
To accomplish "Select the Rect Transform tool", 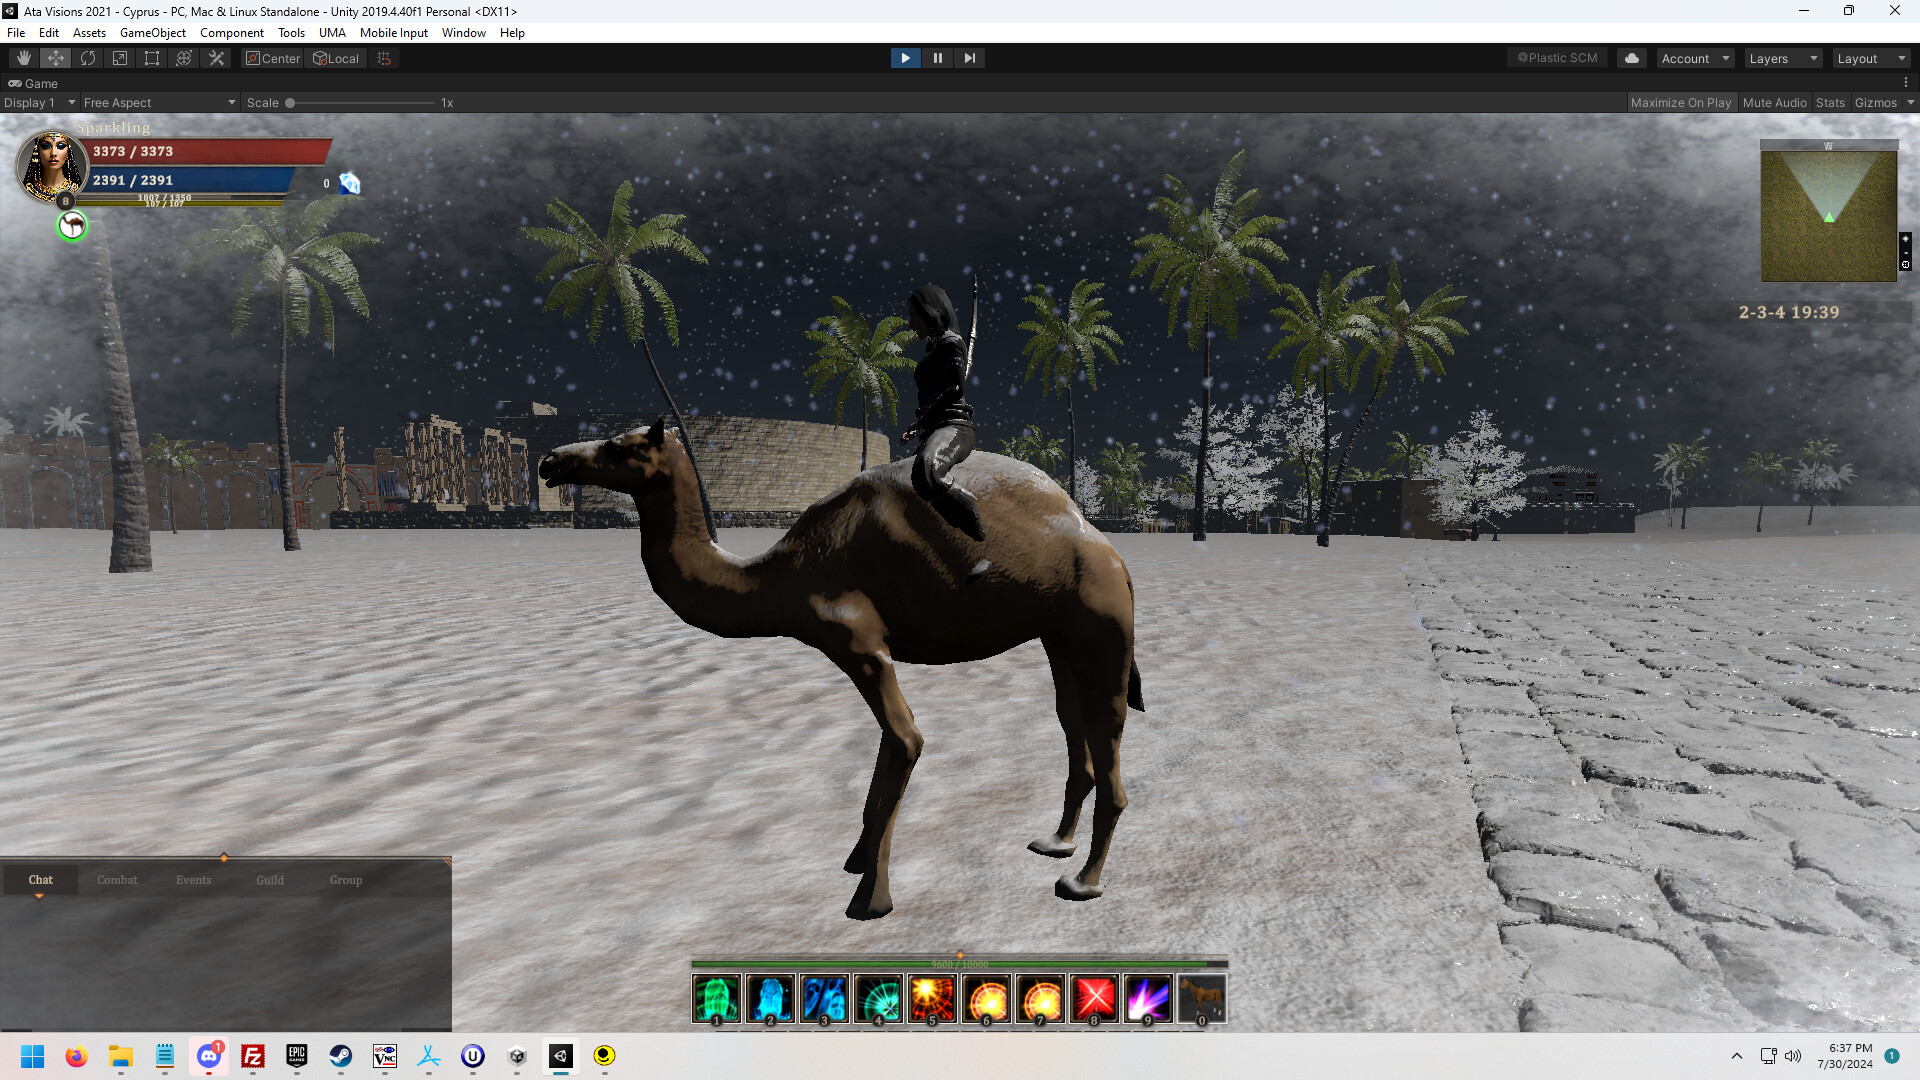I will [x=152, y=58].
